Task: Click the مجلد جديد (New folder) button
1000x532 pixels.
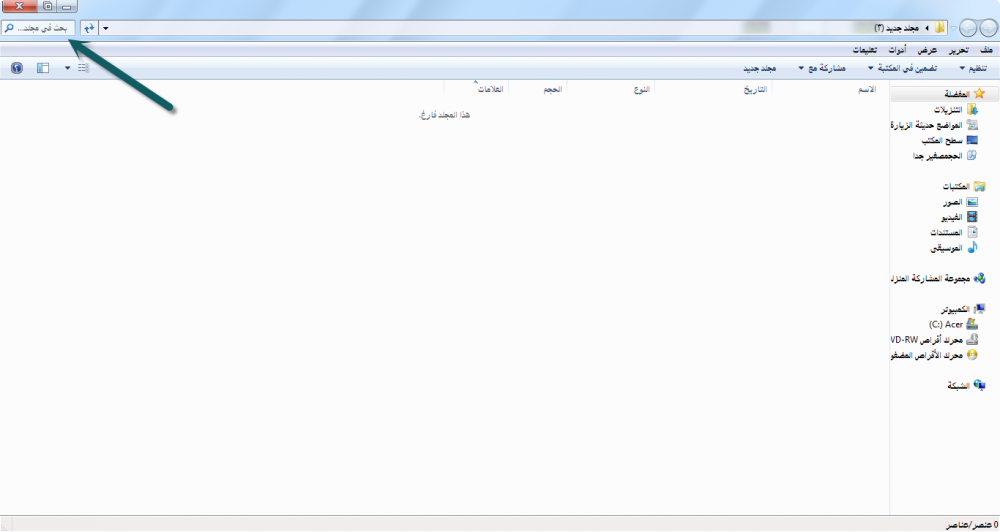Action: [x=759, y=68]
